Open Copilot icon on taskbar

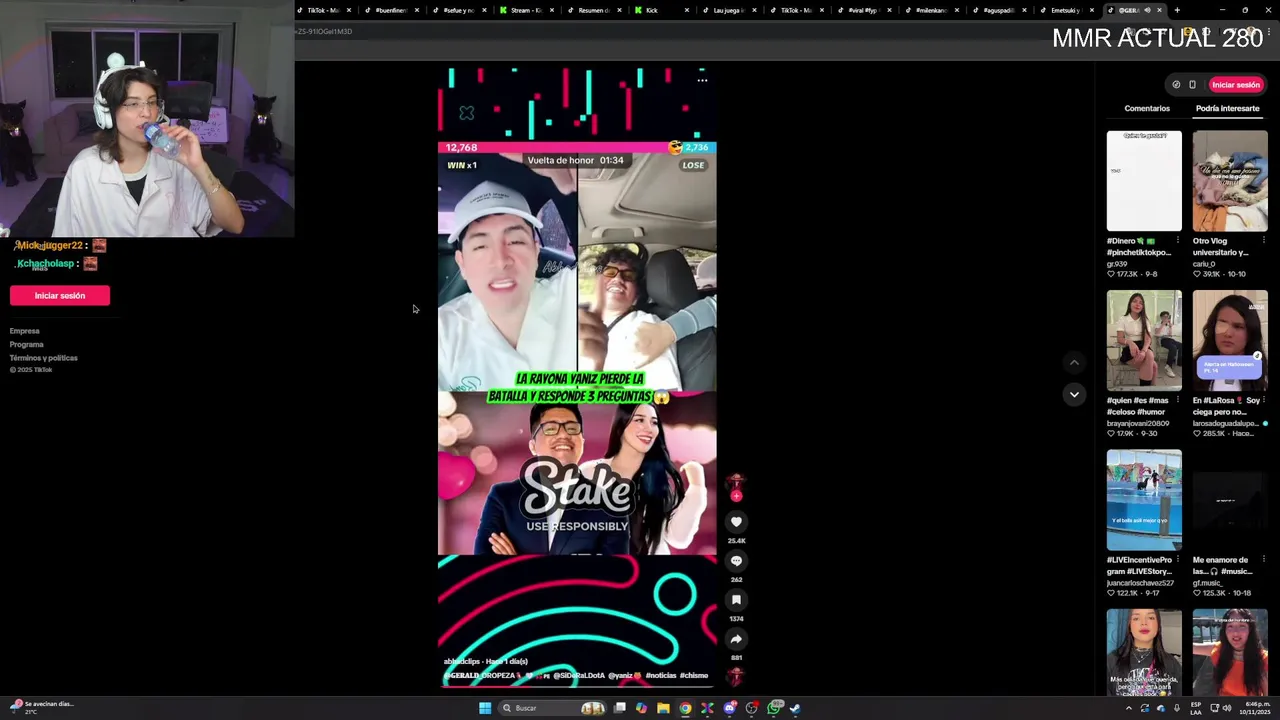641,708
